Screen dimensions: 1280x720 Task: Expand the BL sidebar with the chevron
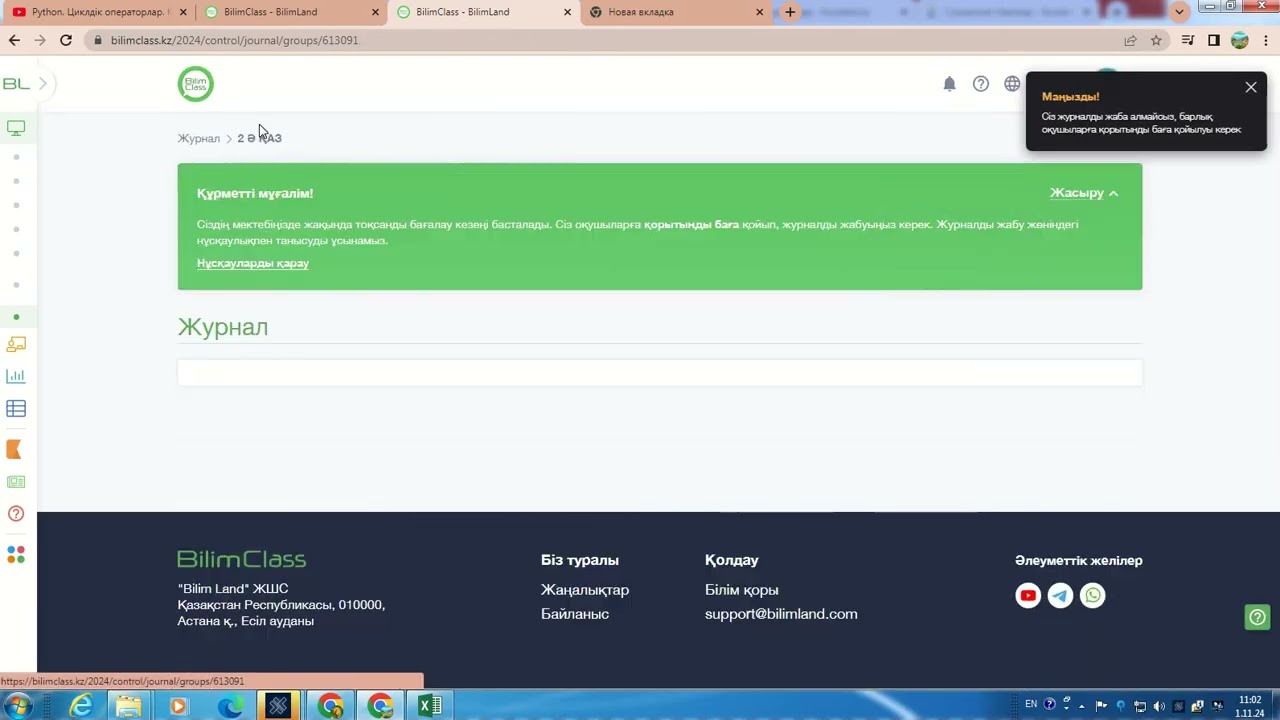[43, 84]
